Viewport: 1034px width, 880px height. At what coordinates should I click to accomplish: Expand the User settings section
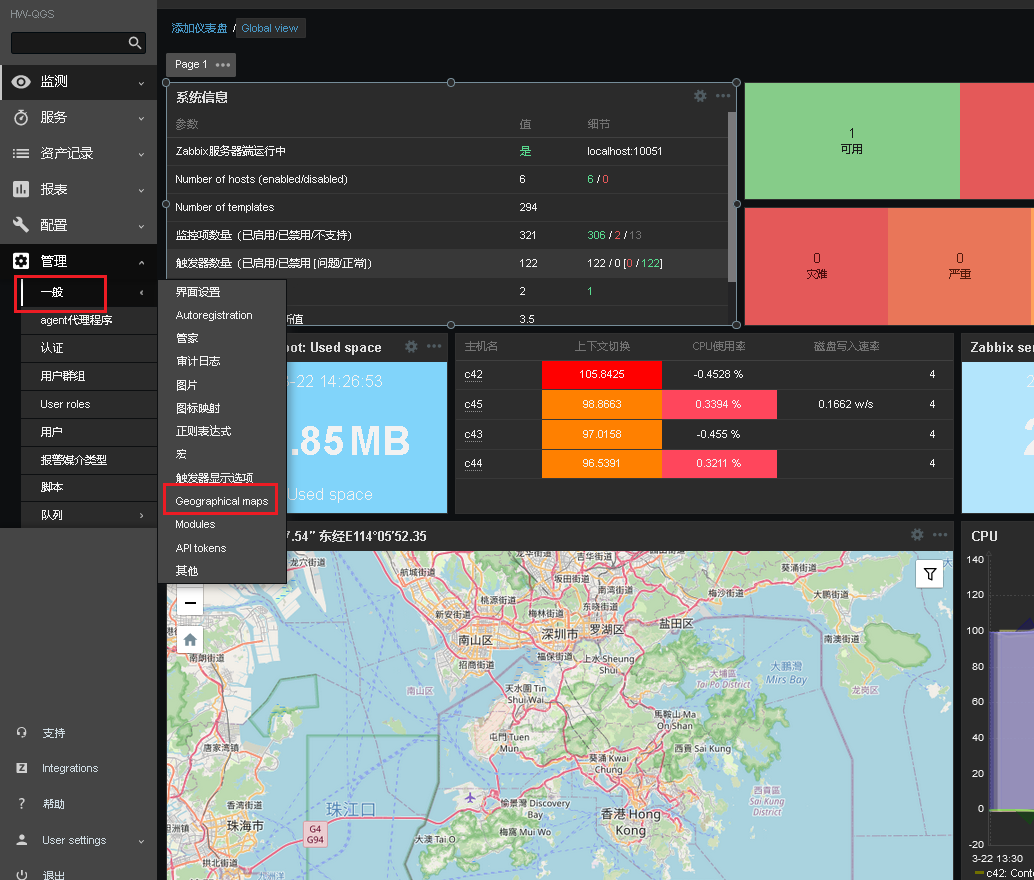tap(78, 840)
